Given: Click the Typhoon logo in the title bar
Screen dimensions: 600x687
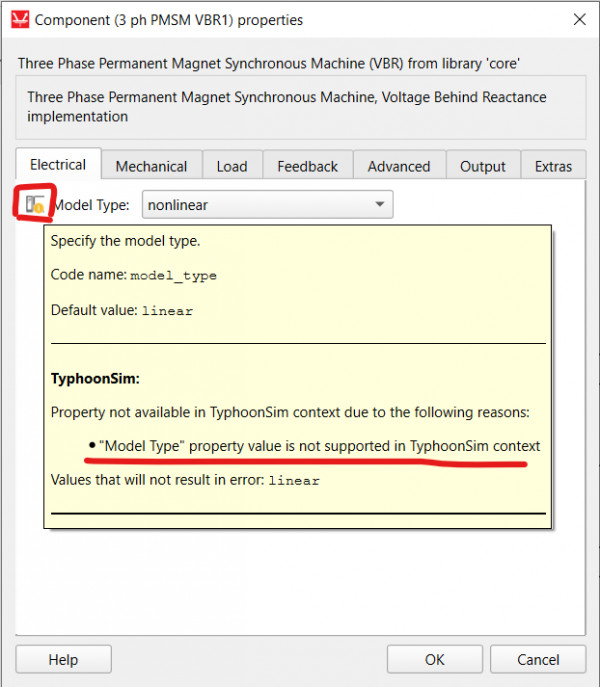Looking at the screenshot, I should pos(20,20).
